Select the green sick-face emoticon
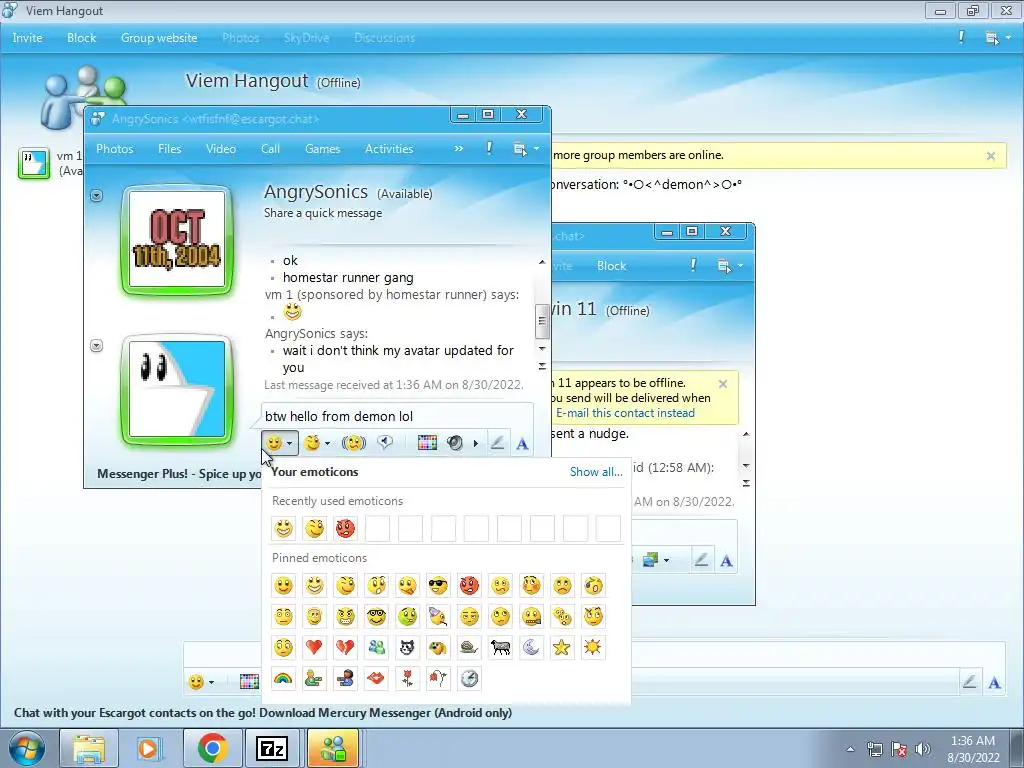The width and height of the screenshot is (1024, 768). (x=408, y=616)
